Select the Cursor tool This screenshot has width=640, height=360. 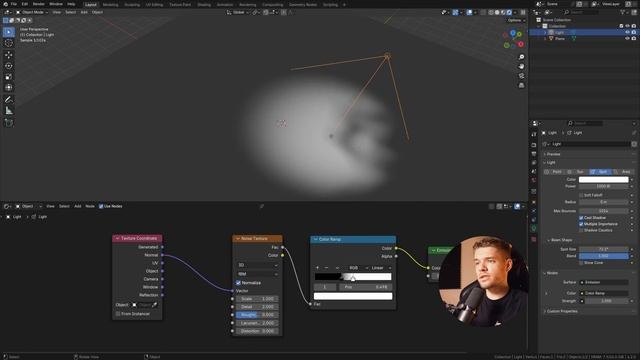(x=9, y=43)
